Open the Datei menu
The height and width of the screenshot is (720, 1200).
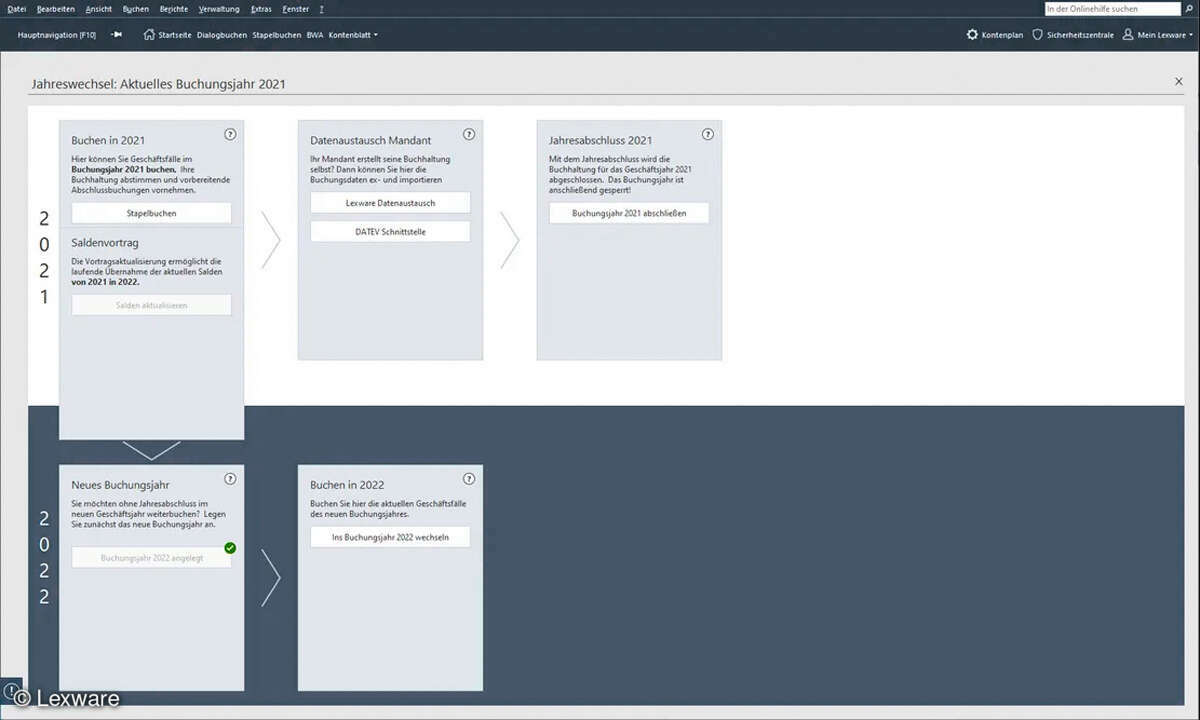16,9
